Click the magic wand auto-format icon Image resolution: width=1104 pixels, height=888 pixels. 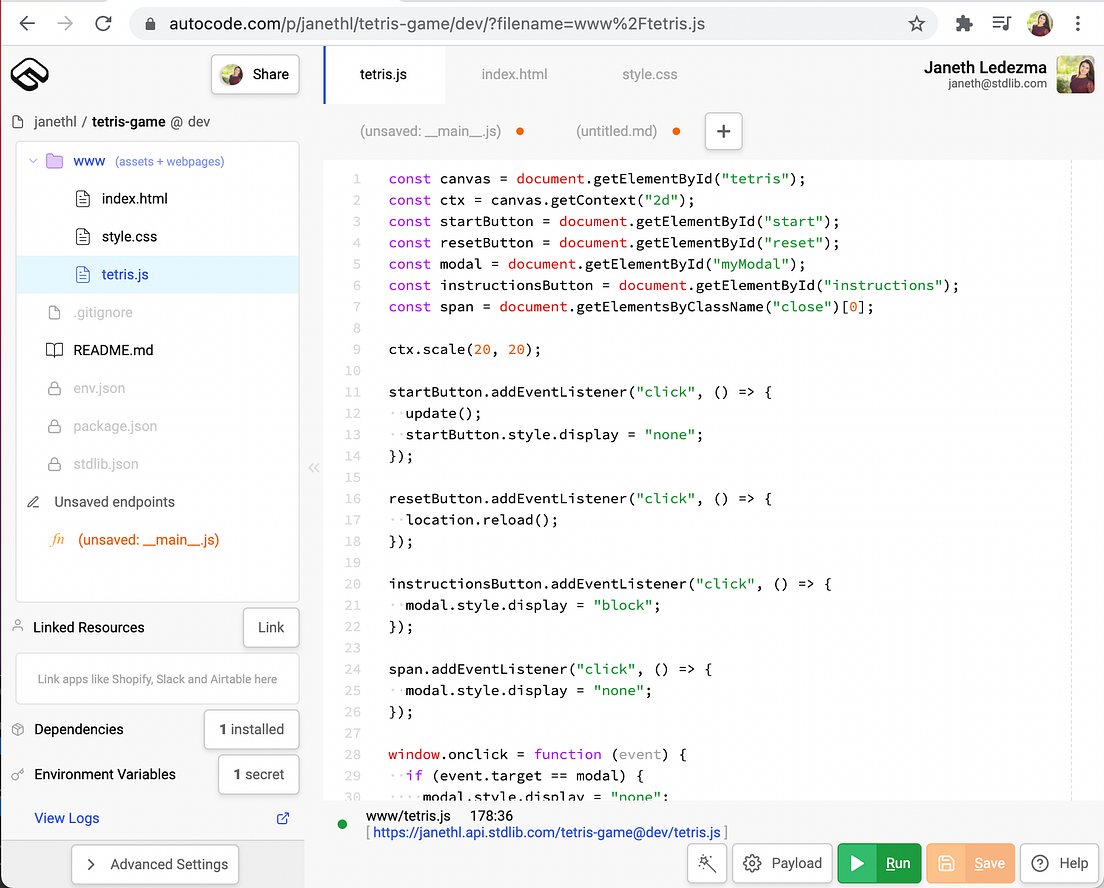coord(707,863)
